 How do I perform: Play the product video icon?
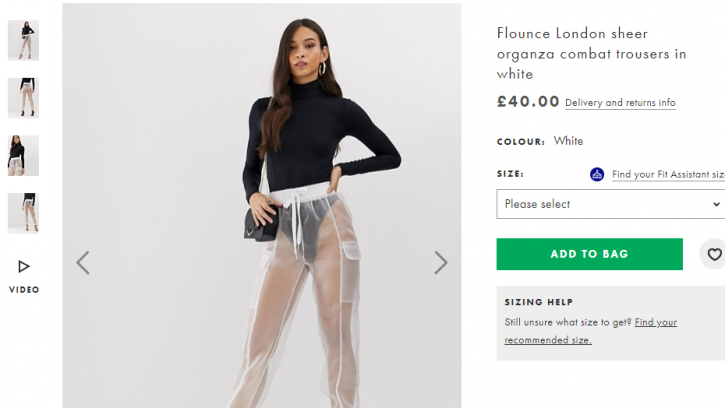(x=24, y=266)
